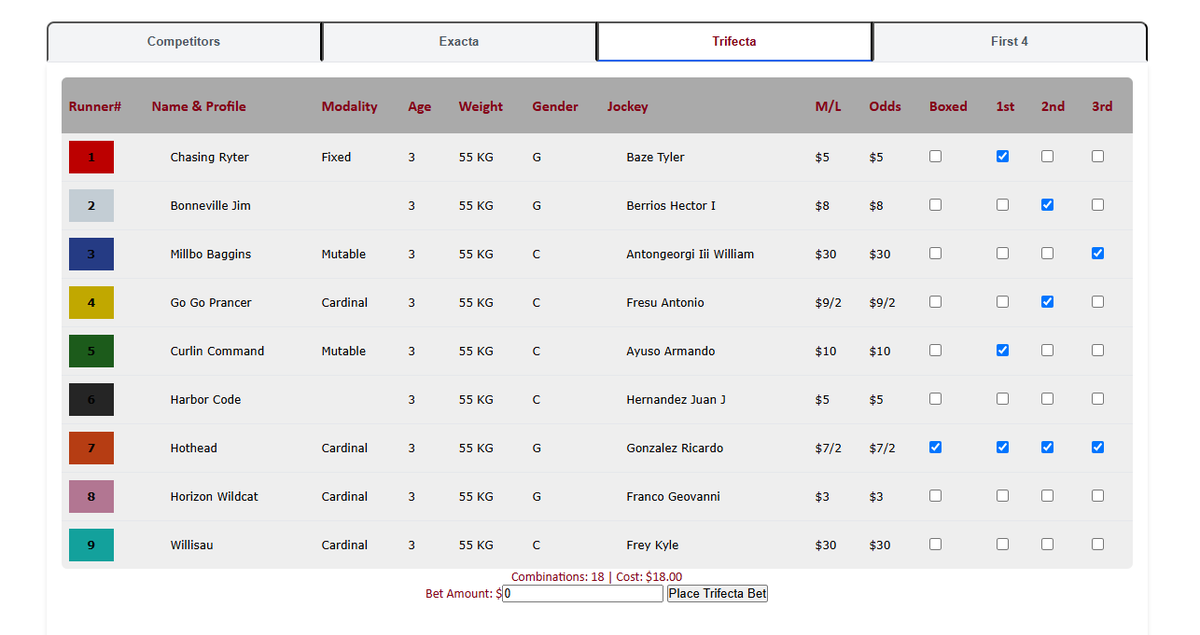Screen dimensions: 1200x635
Task: Click jockey Hernandez Juan J
Action: (x=676, y=400)
